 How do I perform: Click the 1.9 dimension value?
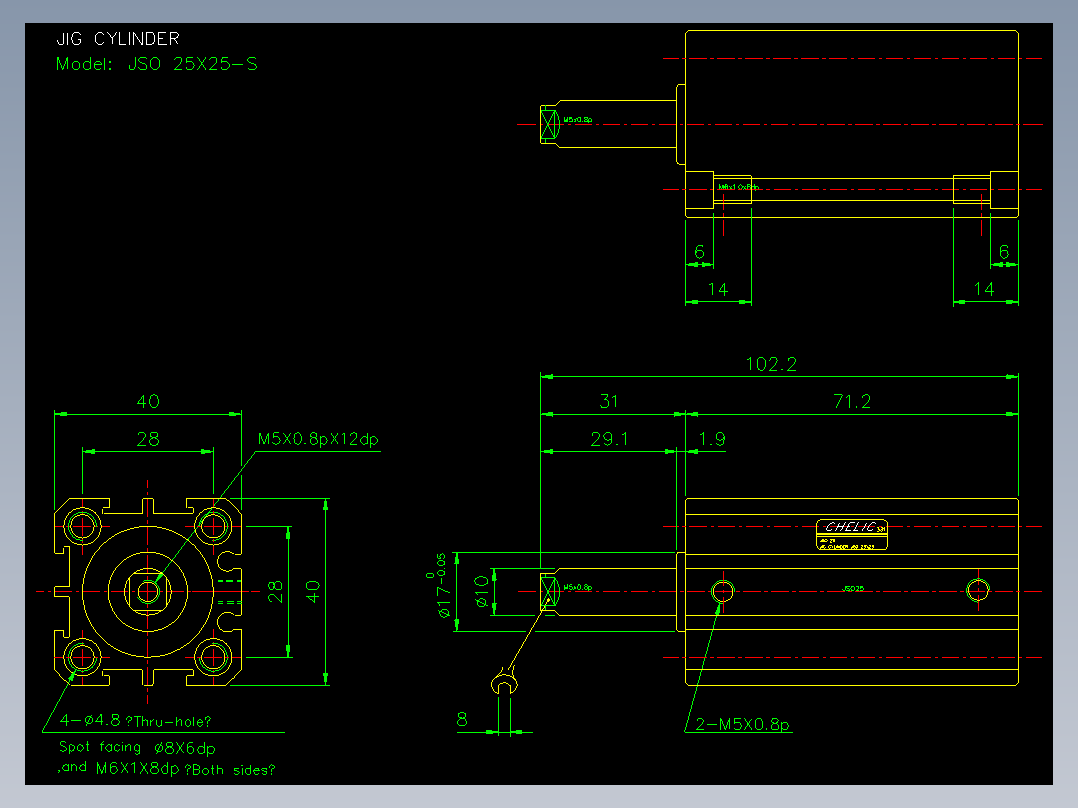712,439
